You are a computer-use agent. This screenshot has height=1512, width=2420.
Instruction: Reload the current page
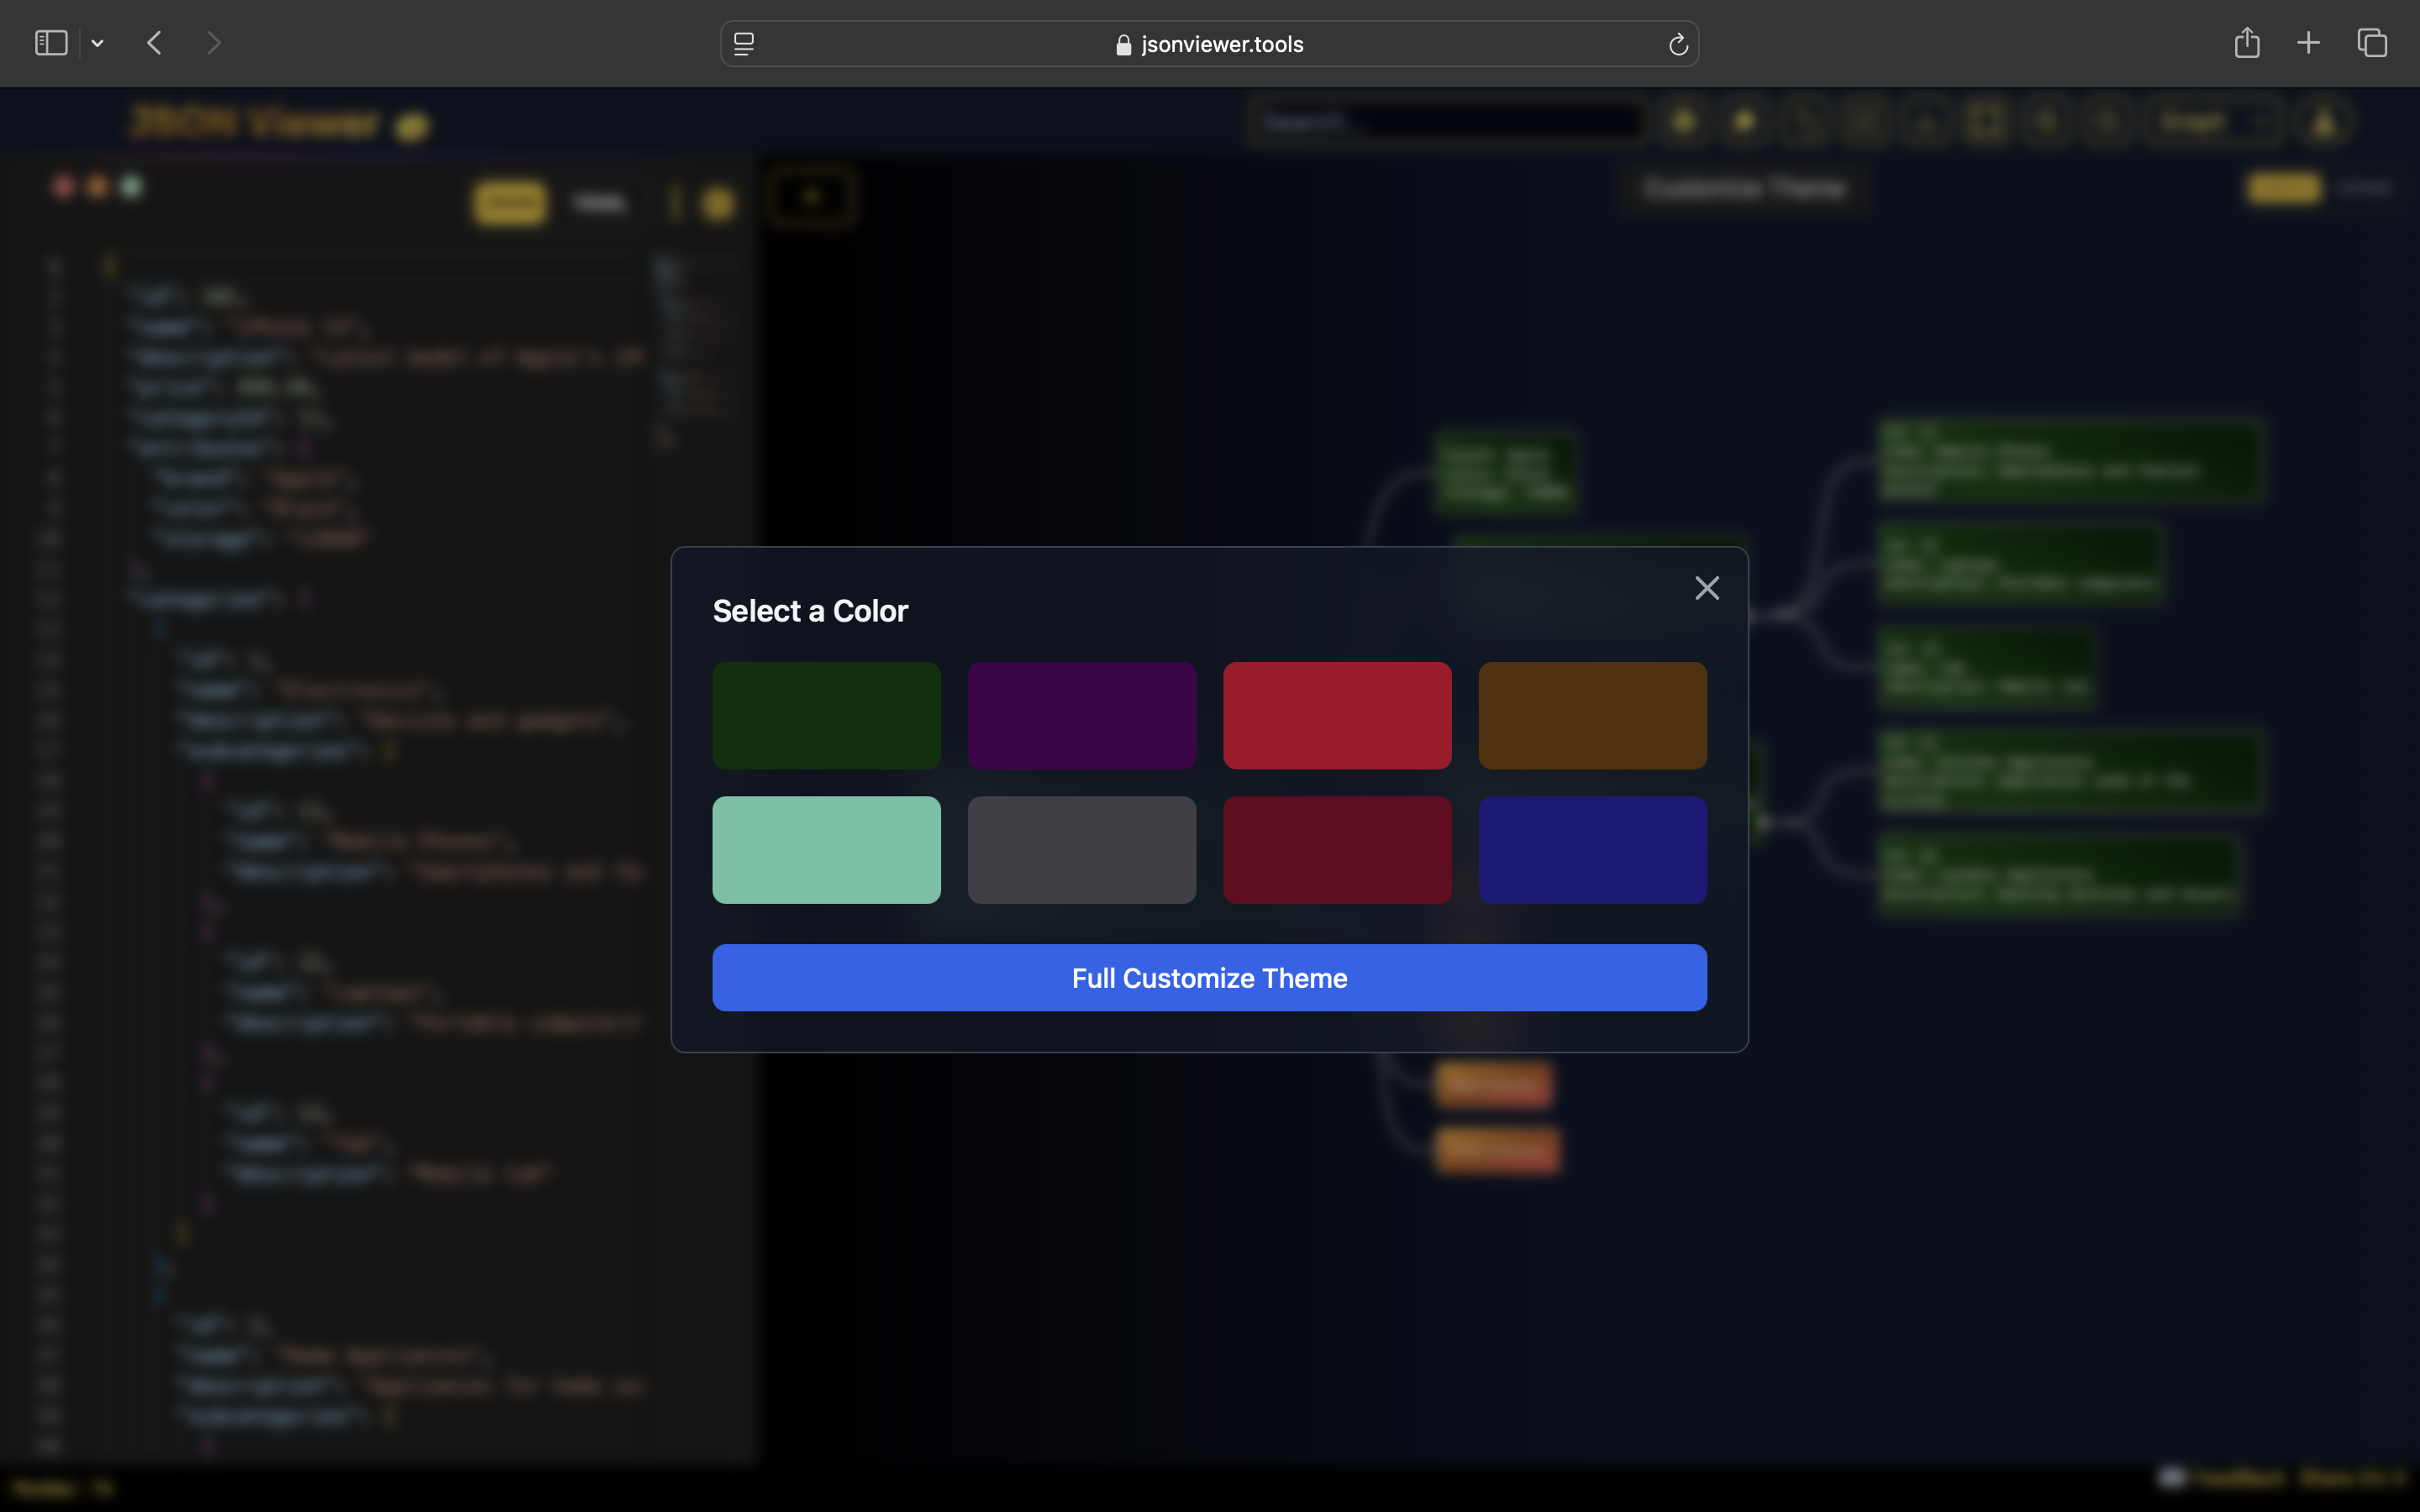1678,44
